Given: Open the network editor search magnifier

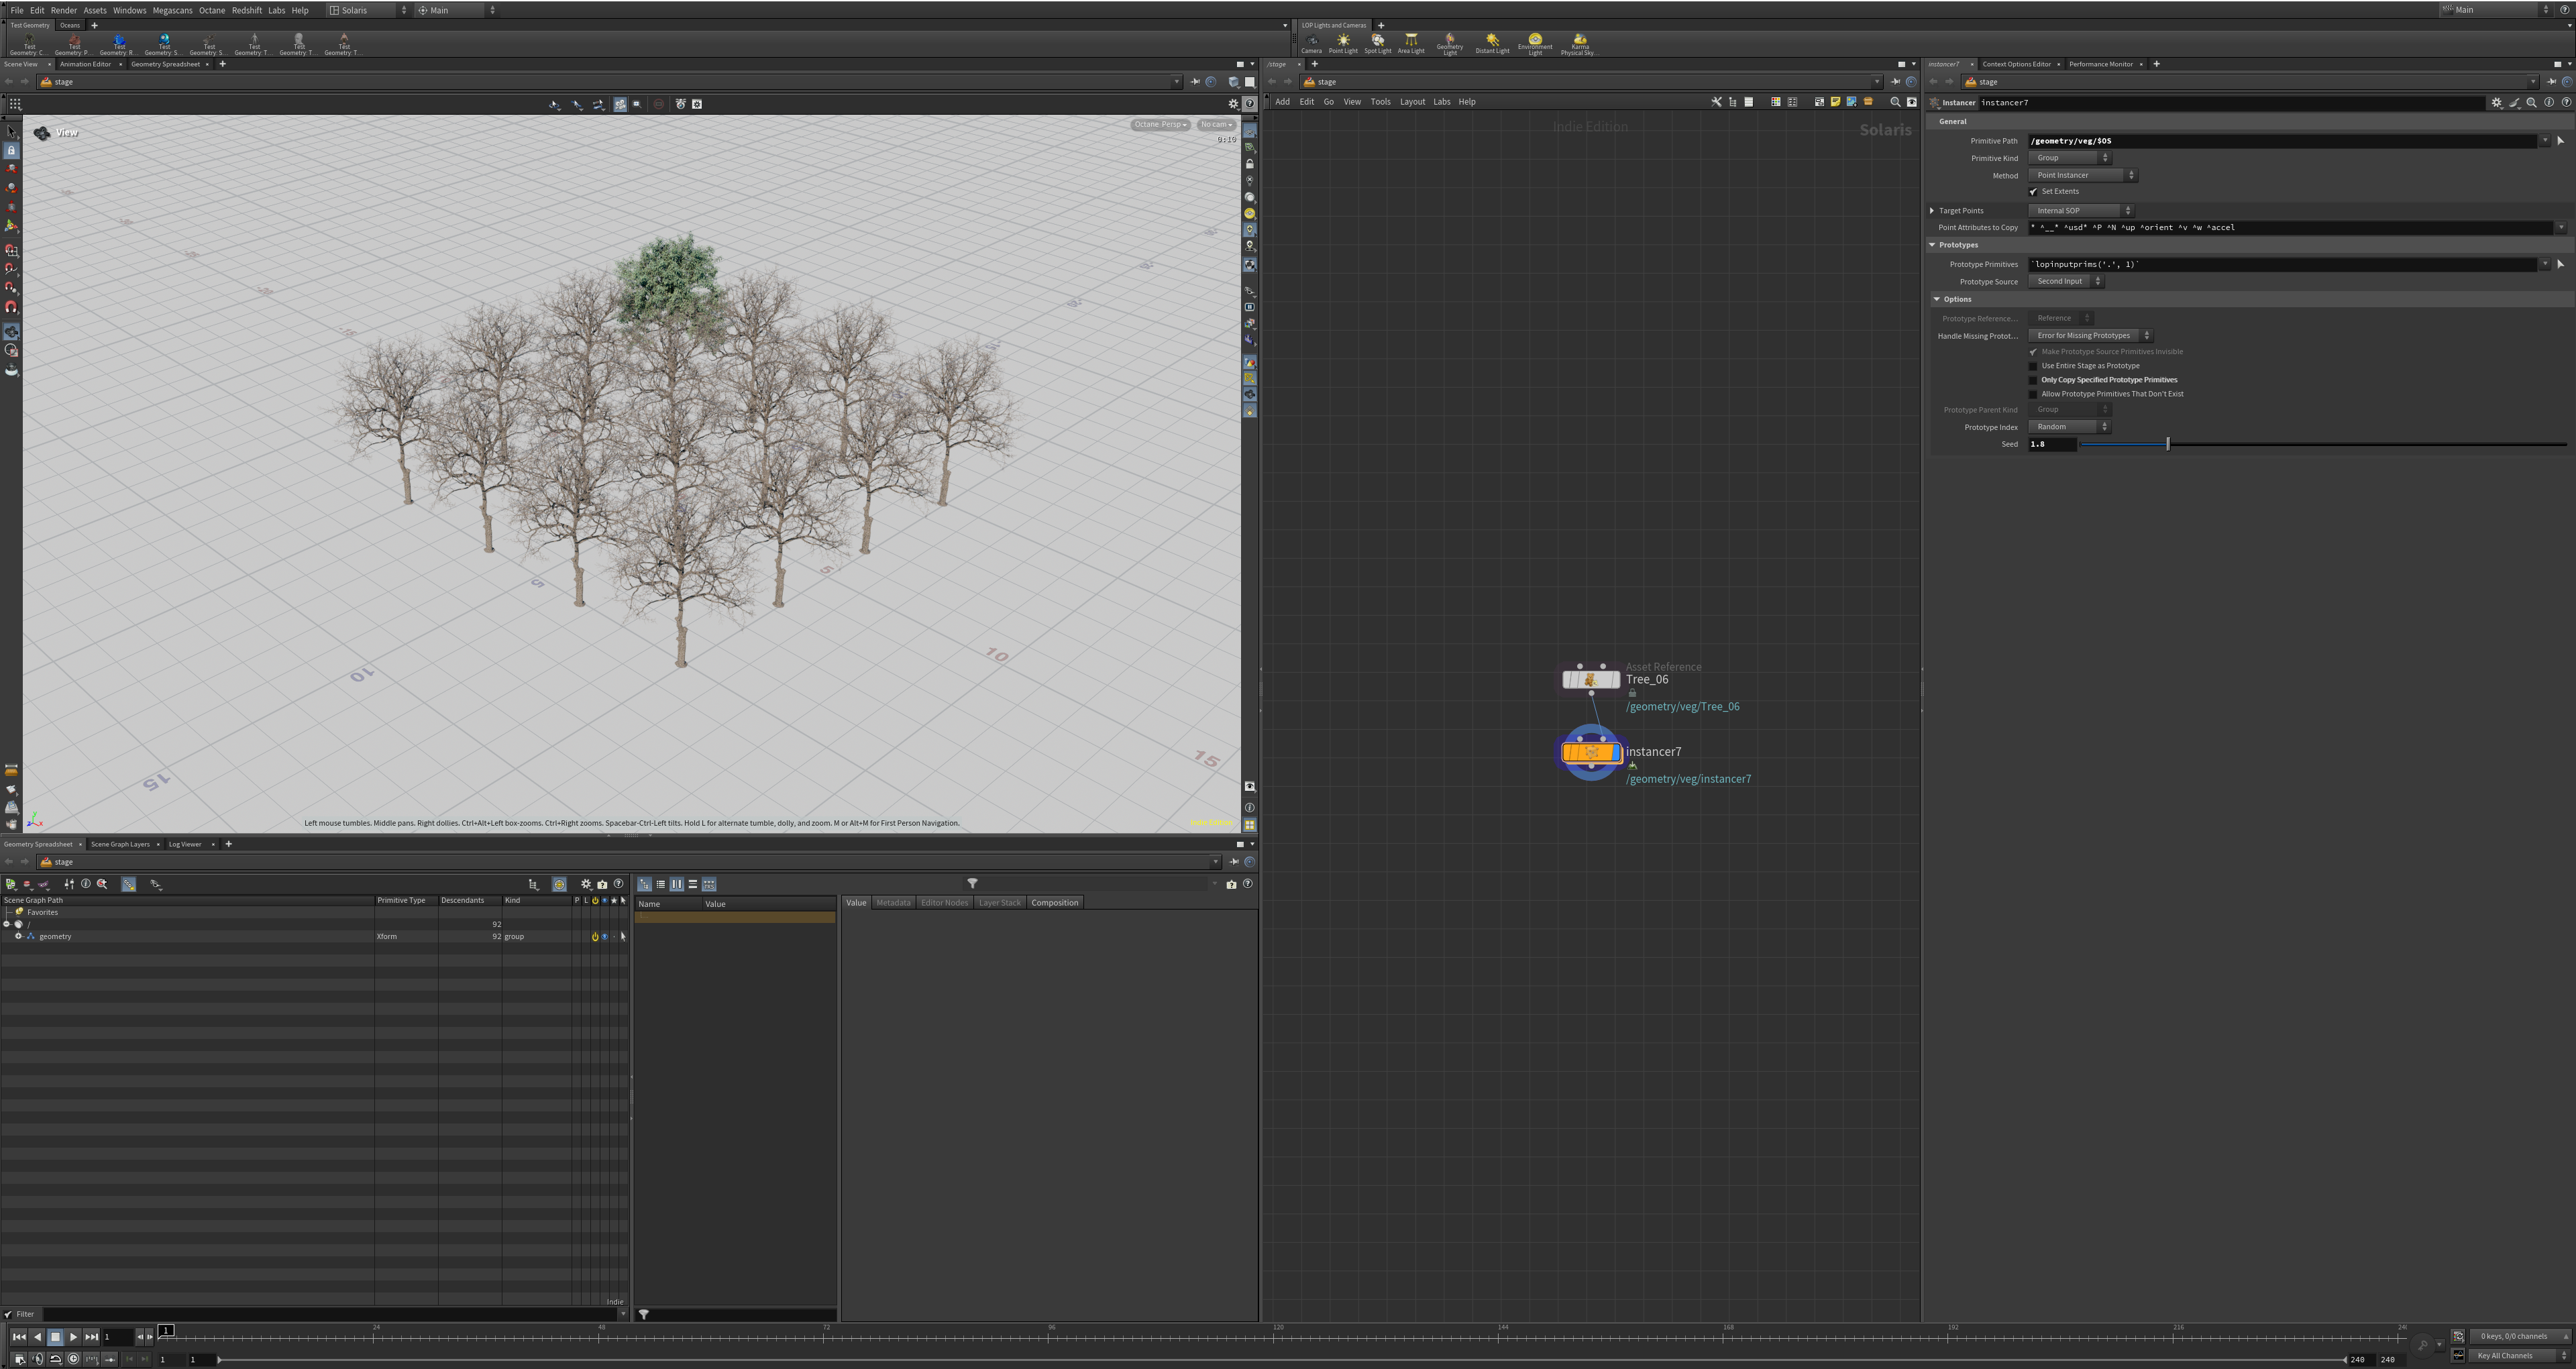Looking at the screenshot, I should 1894,102.
